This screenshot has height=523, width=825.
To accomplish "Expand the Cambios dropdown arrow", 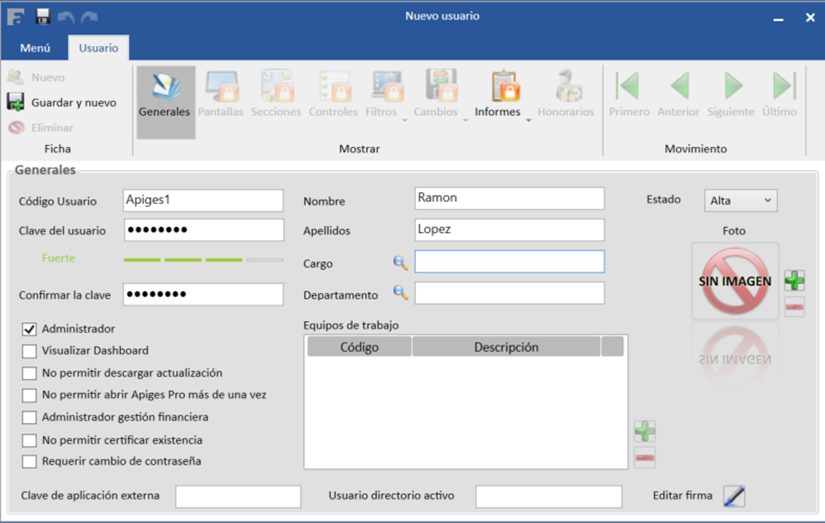I will click(x=465, y=120).
